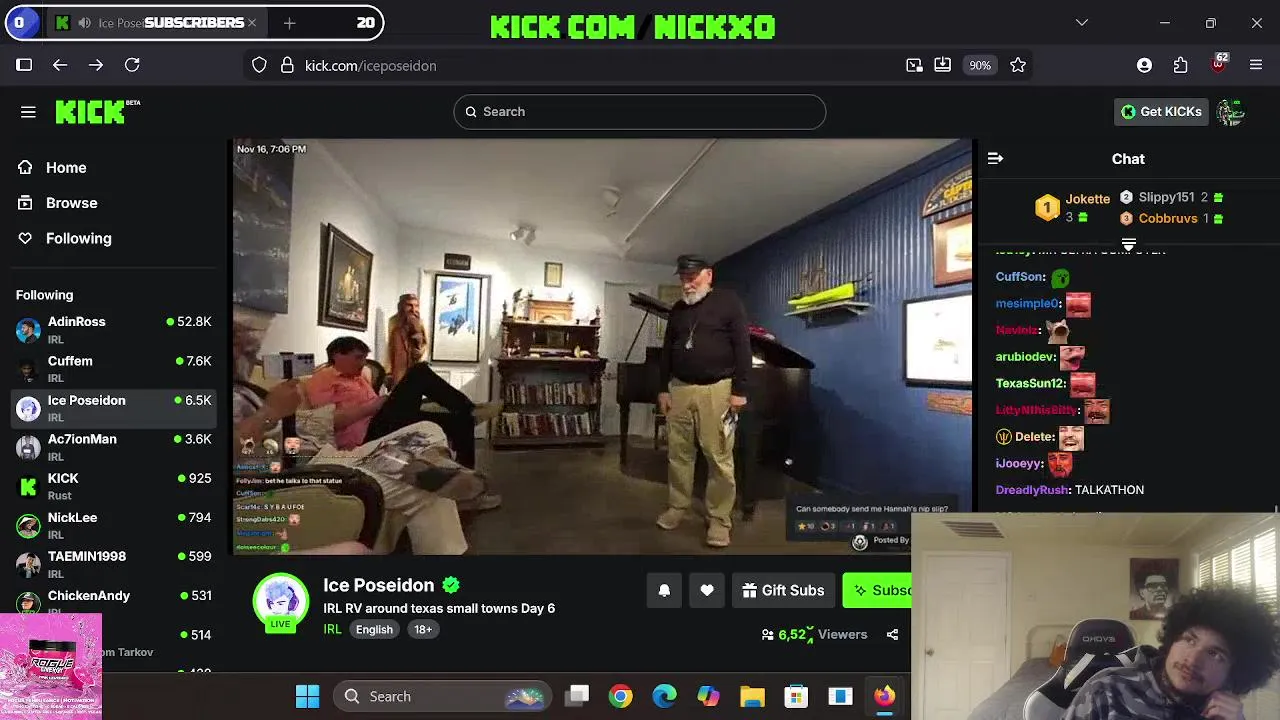Open Kick's hamburger navigation menu
The height and width of the screenshot is (720, 1280).
(x=28, y=112)
